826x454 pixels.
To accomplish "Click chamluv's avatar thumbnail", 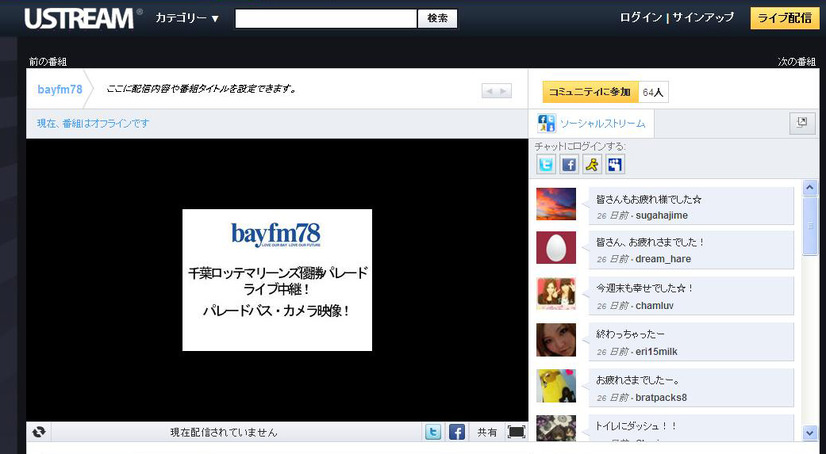I will [x=556, y=293].
